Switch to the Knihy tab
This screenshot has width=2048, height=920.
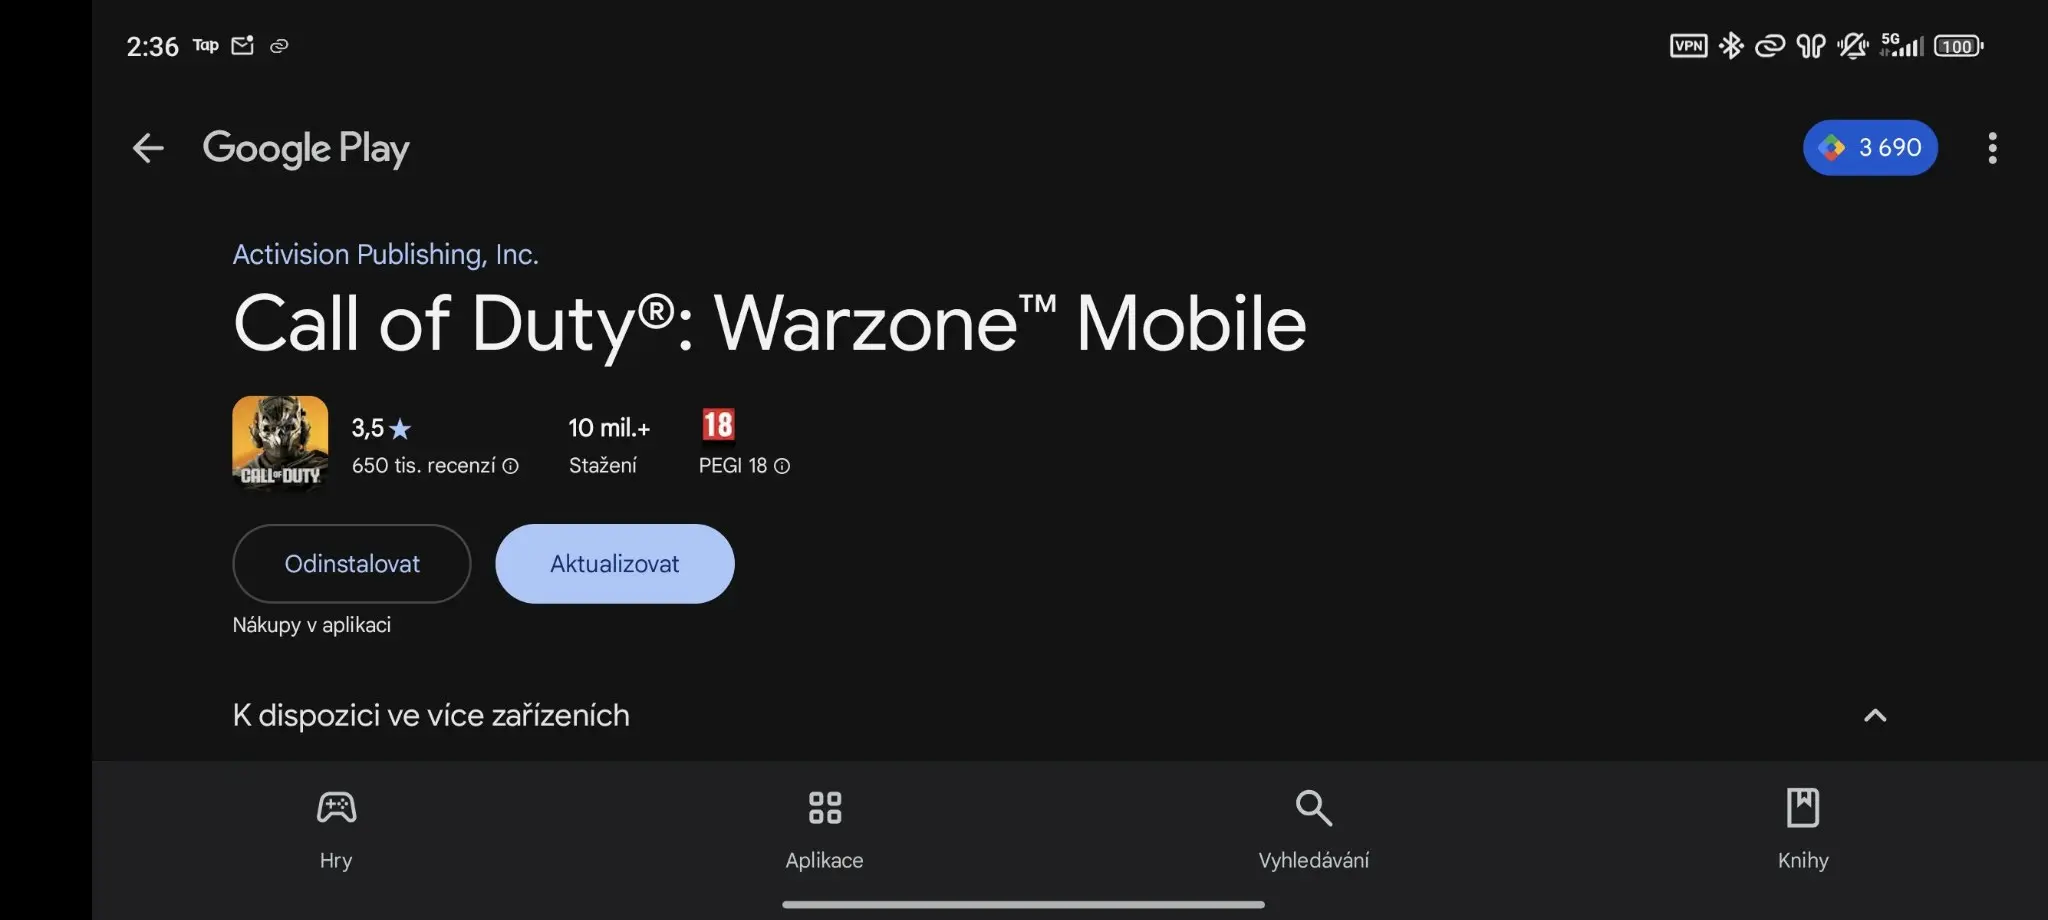(x=1803, y=830)
